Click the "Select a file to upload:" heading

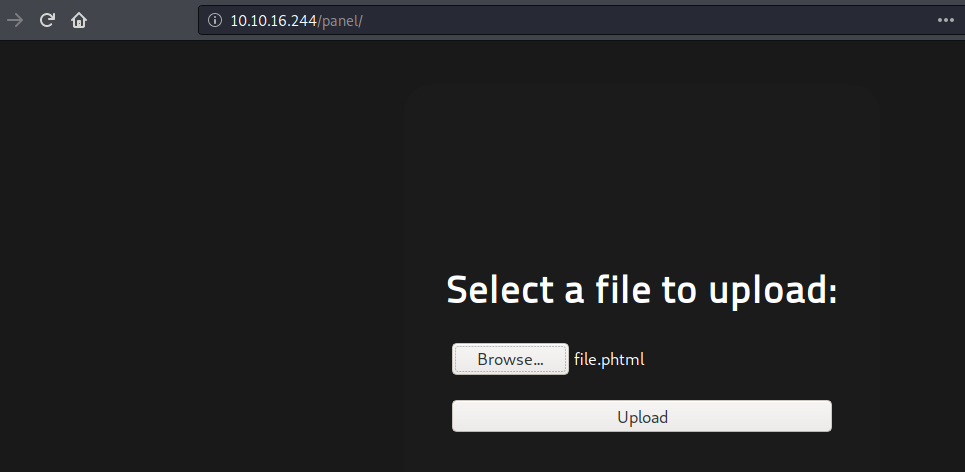coord(641,290)
